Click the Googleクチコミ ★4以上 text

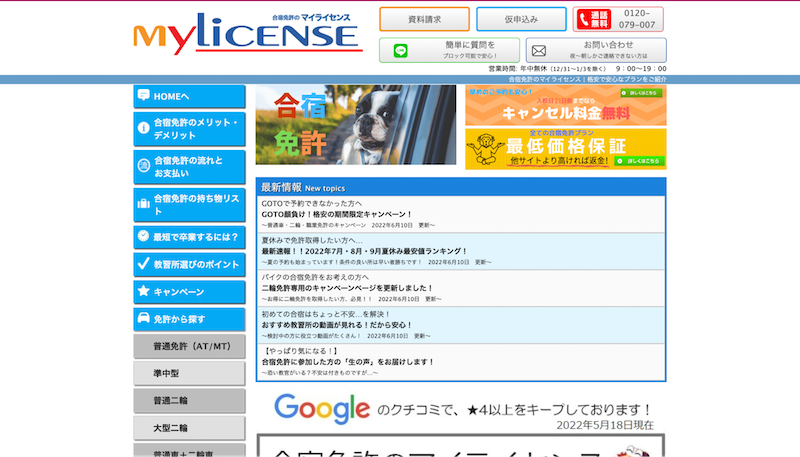click(514, 410)
